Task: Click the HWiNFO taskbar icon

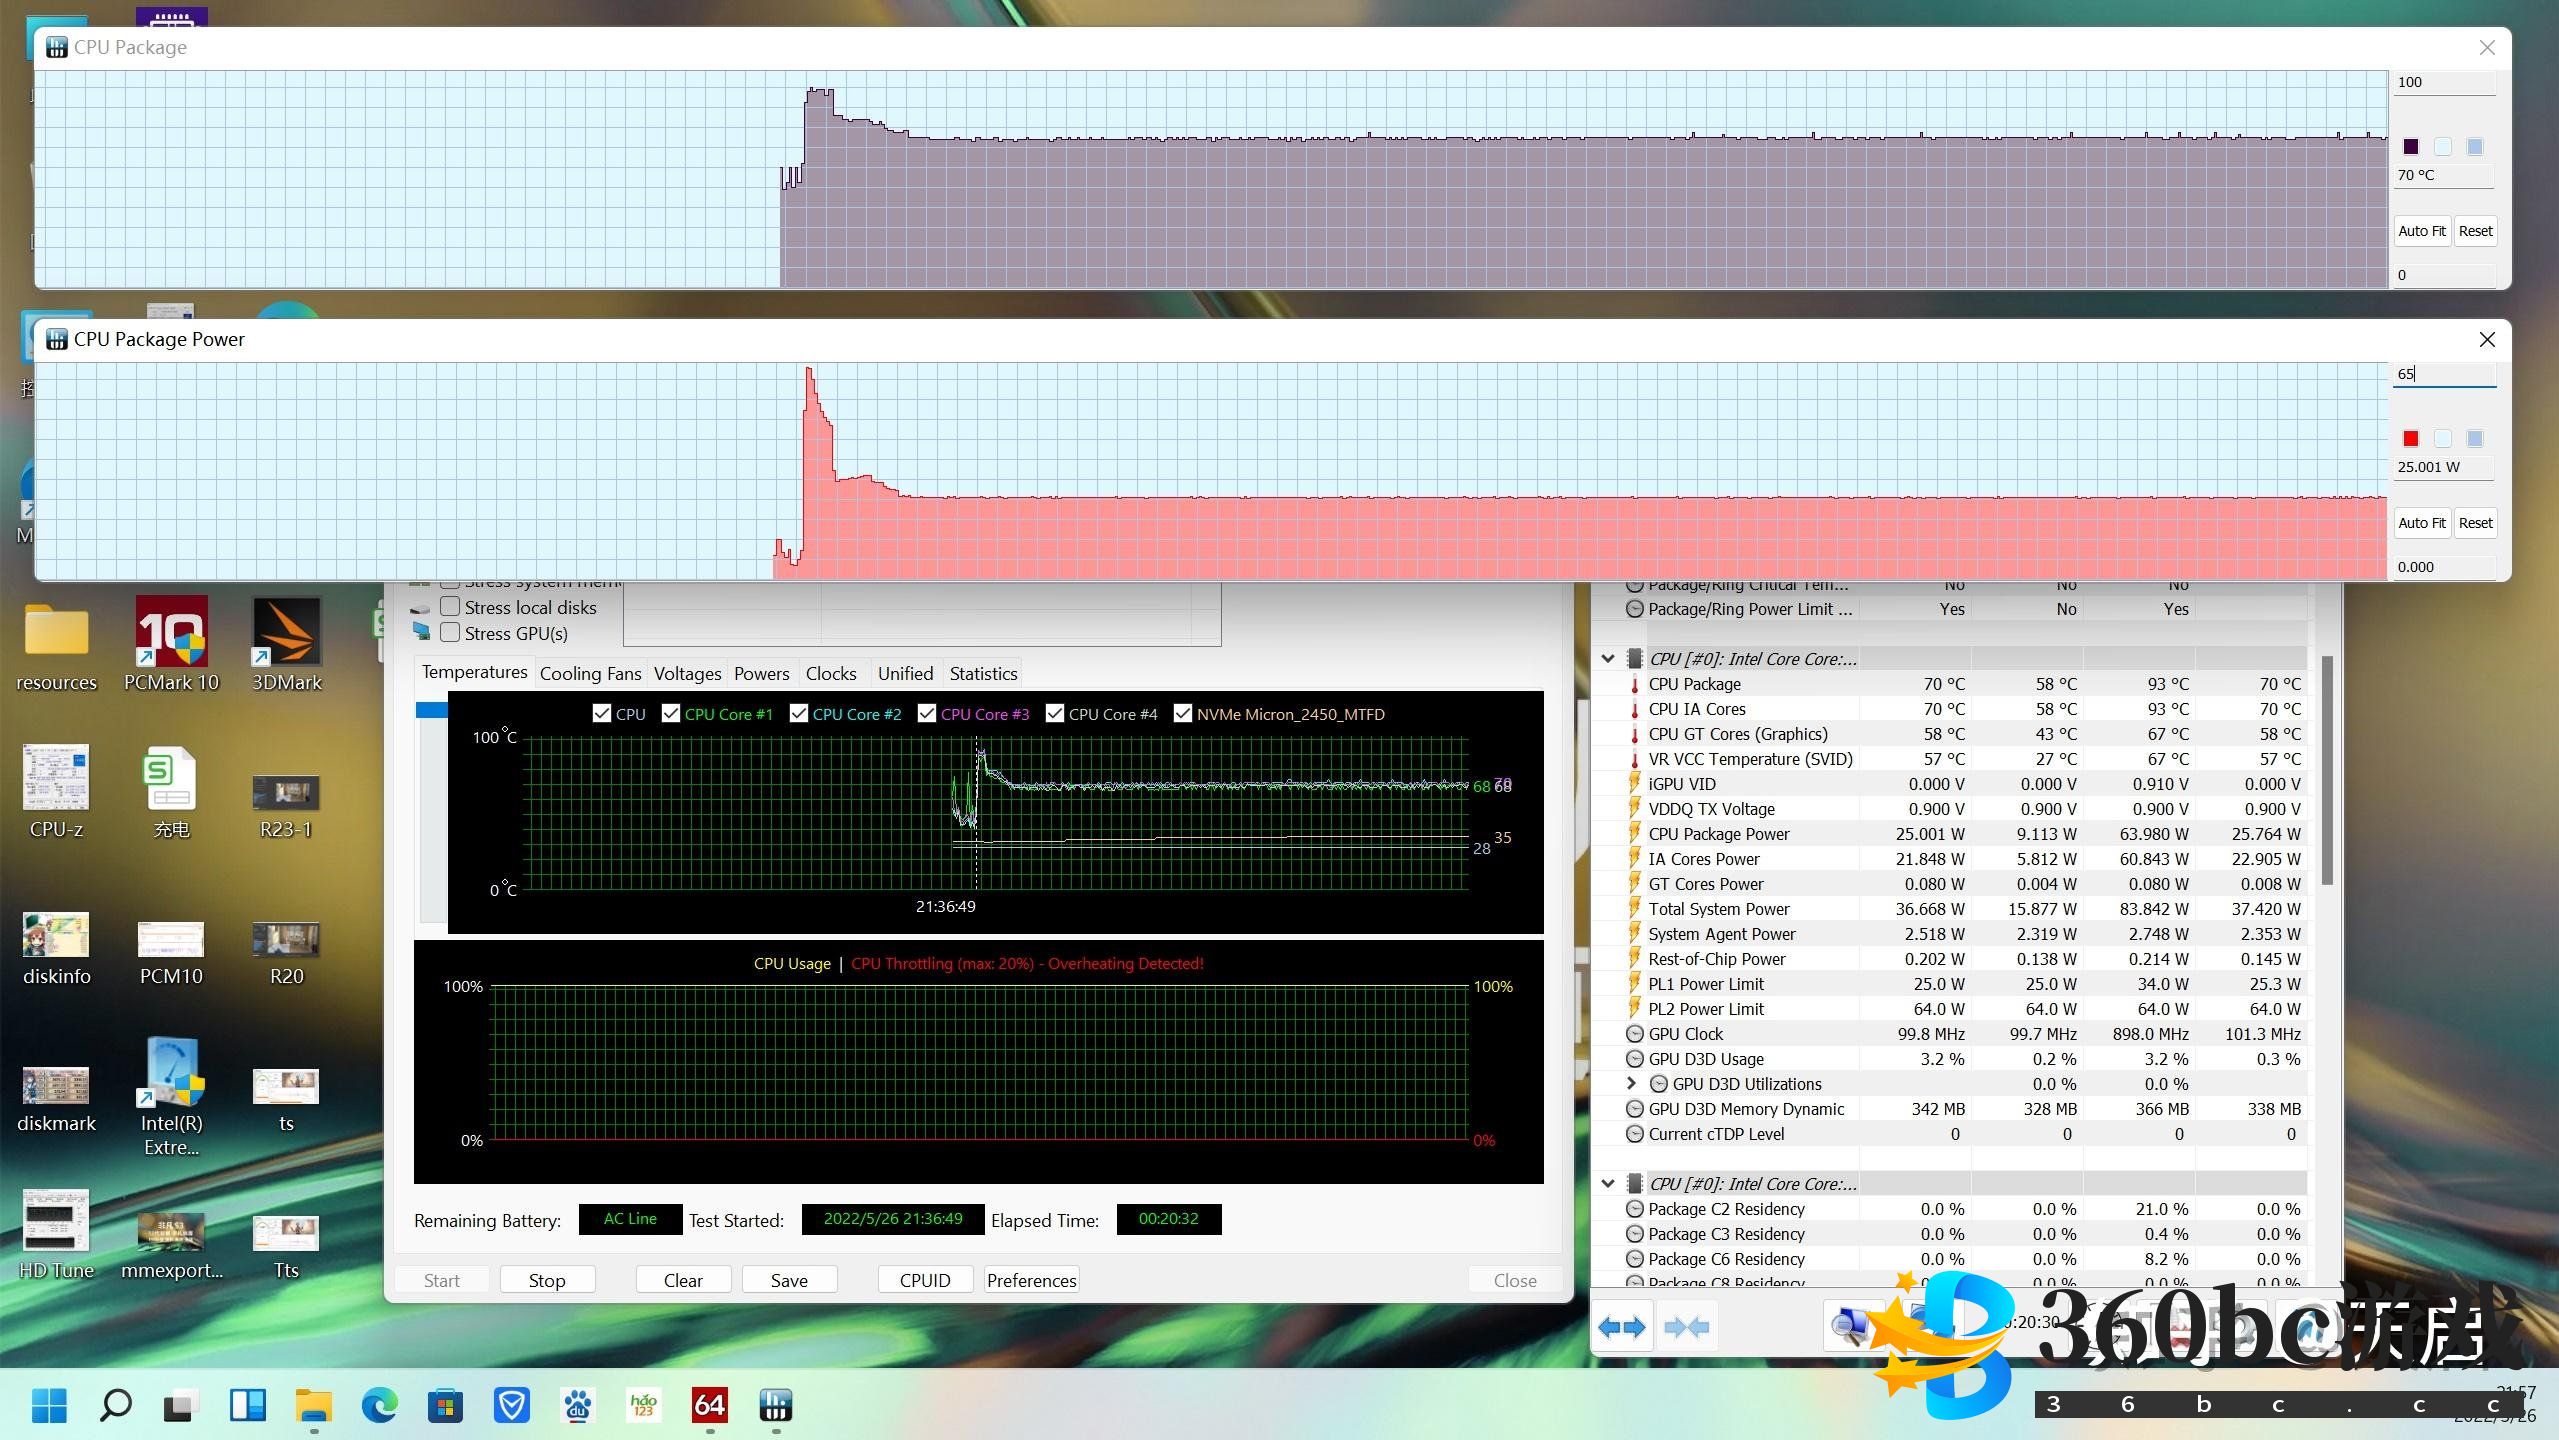Action: coord(775,1406)
